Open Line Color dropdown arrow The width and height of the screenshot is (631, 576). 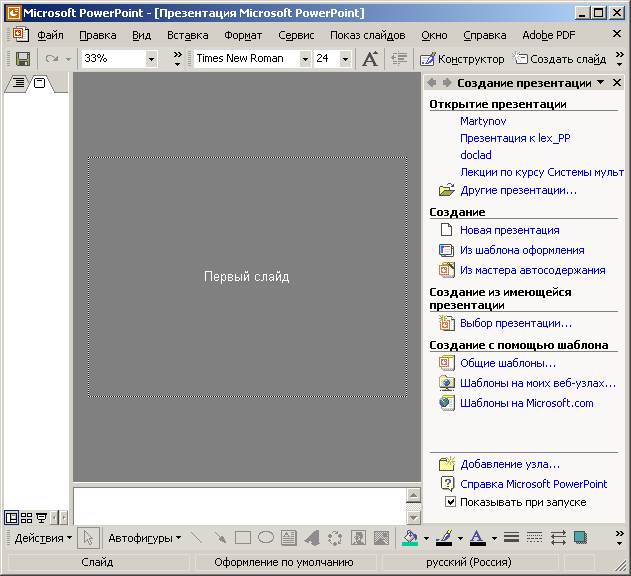click(x=460, y=538)
